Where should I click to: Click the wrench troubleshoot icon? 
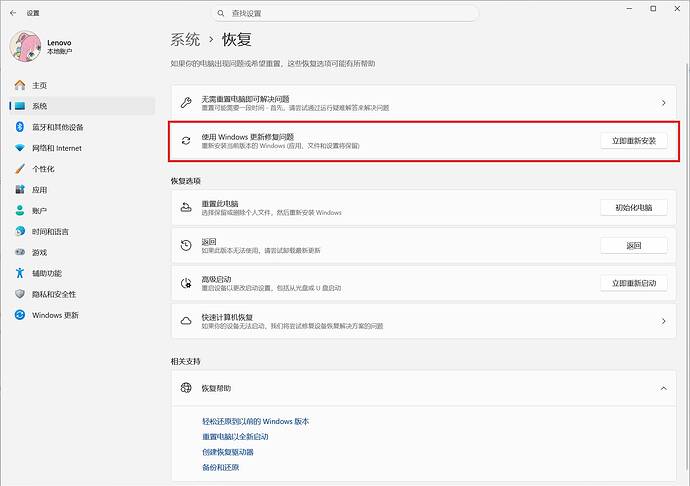click(186, 103)
